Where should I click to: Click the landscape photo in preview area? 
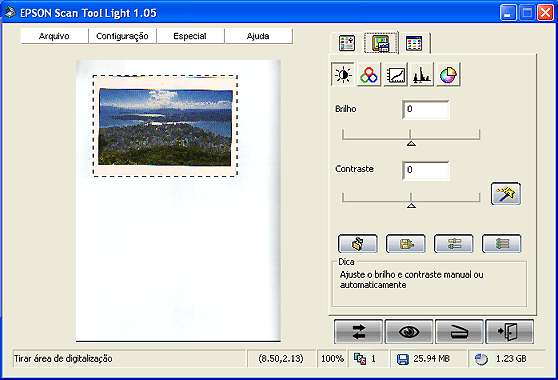[x=165, y=127]
